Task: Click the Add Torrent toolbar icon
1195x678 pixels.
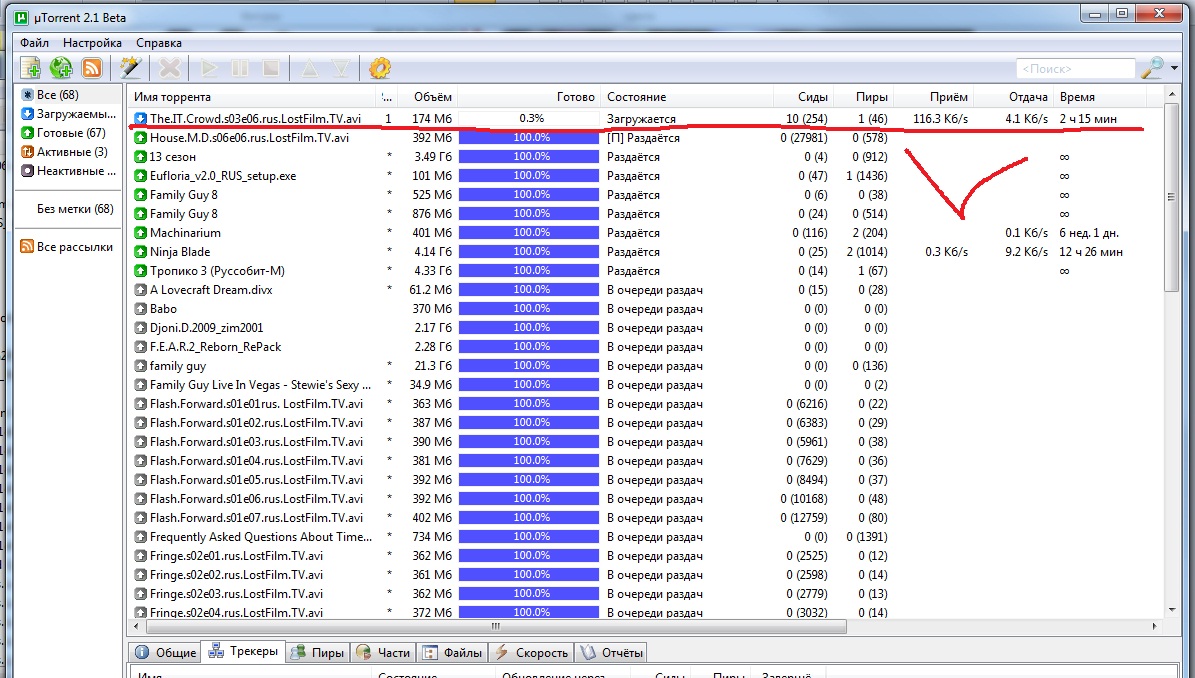Action: (30, 69)
